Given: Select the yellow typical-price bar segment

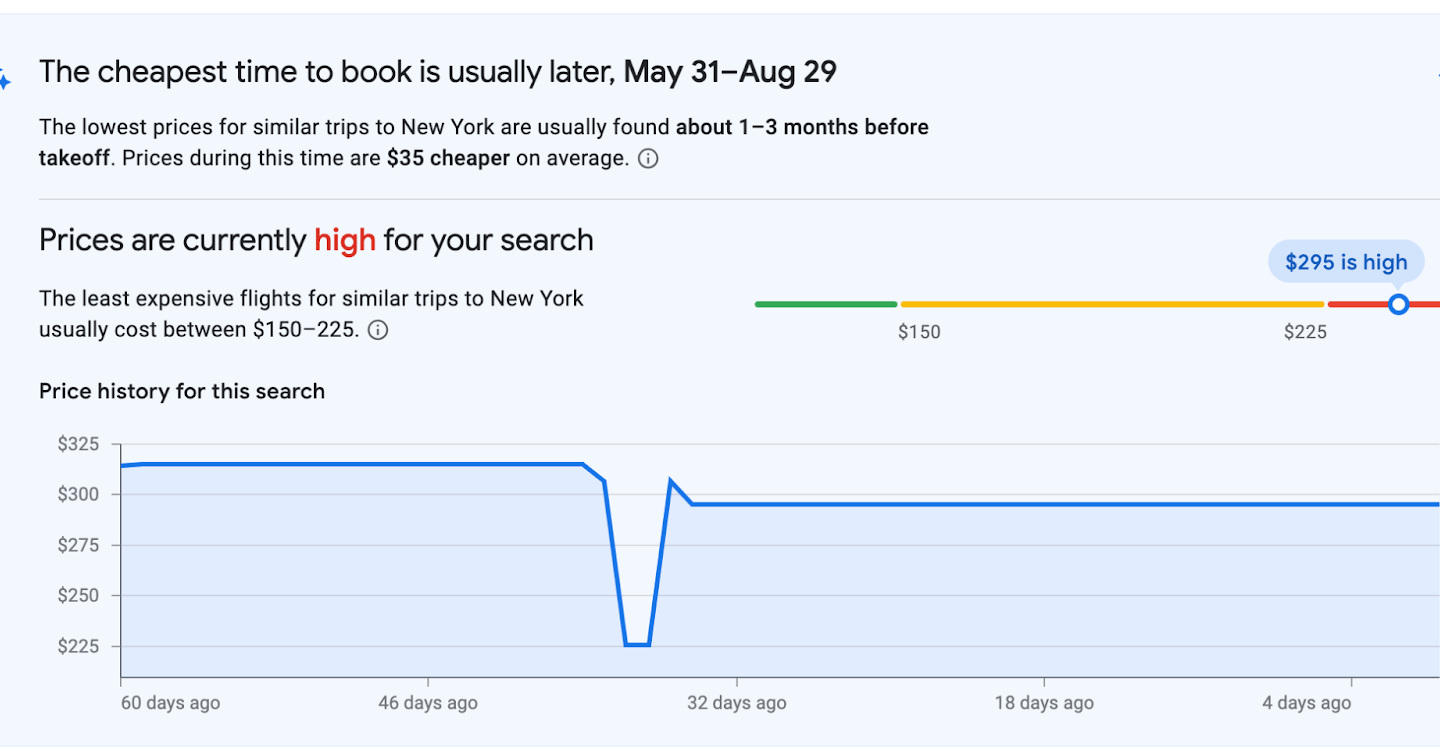Looking at the screenshot, I should pos(1112,304).
